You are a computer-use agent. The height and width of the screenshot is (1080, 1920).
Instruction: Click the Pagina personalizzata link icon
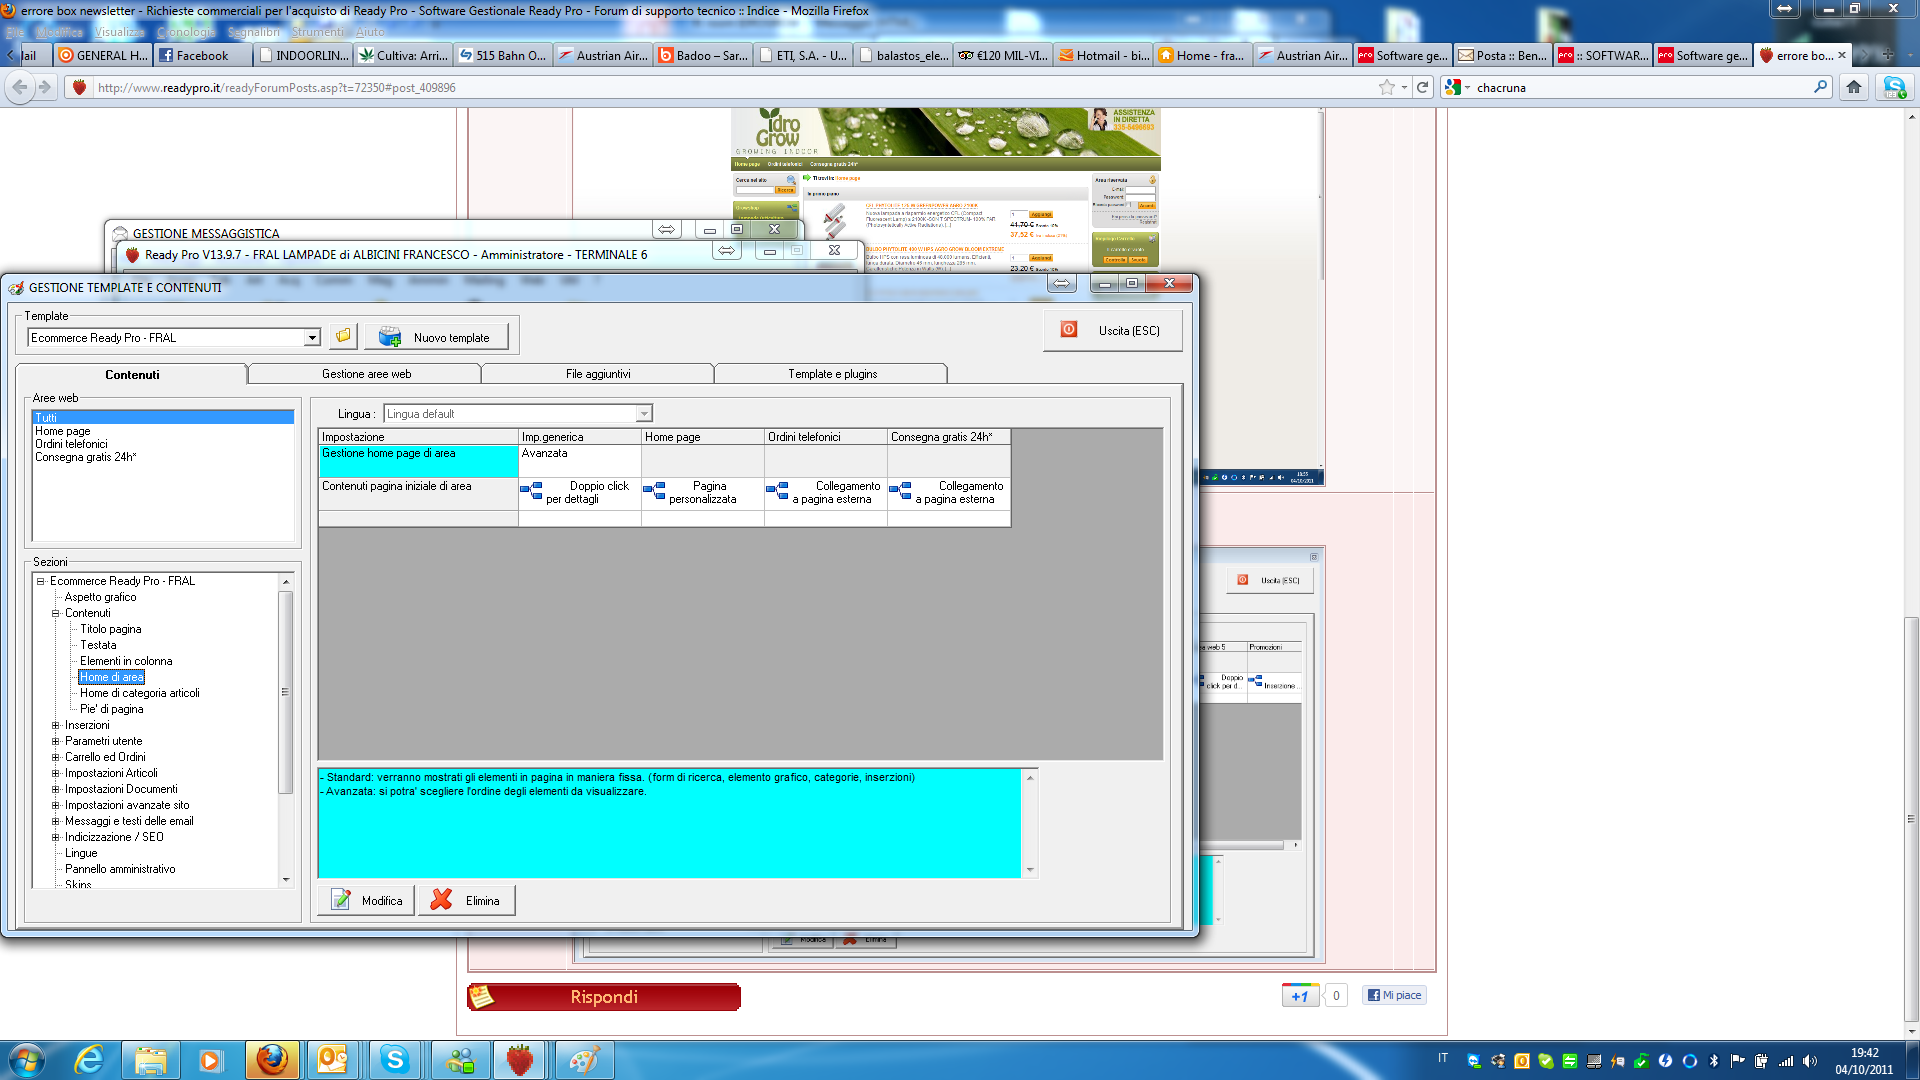point(654,491)
